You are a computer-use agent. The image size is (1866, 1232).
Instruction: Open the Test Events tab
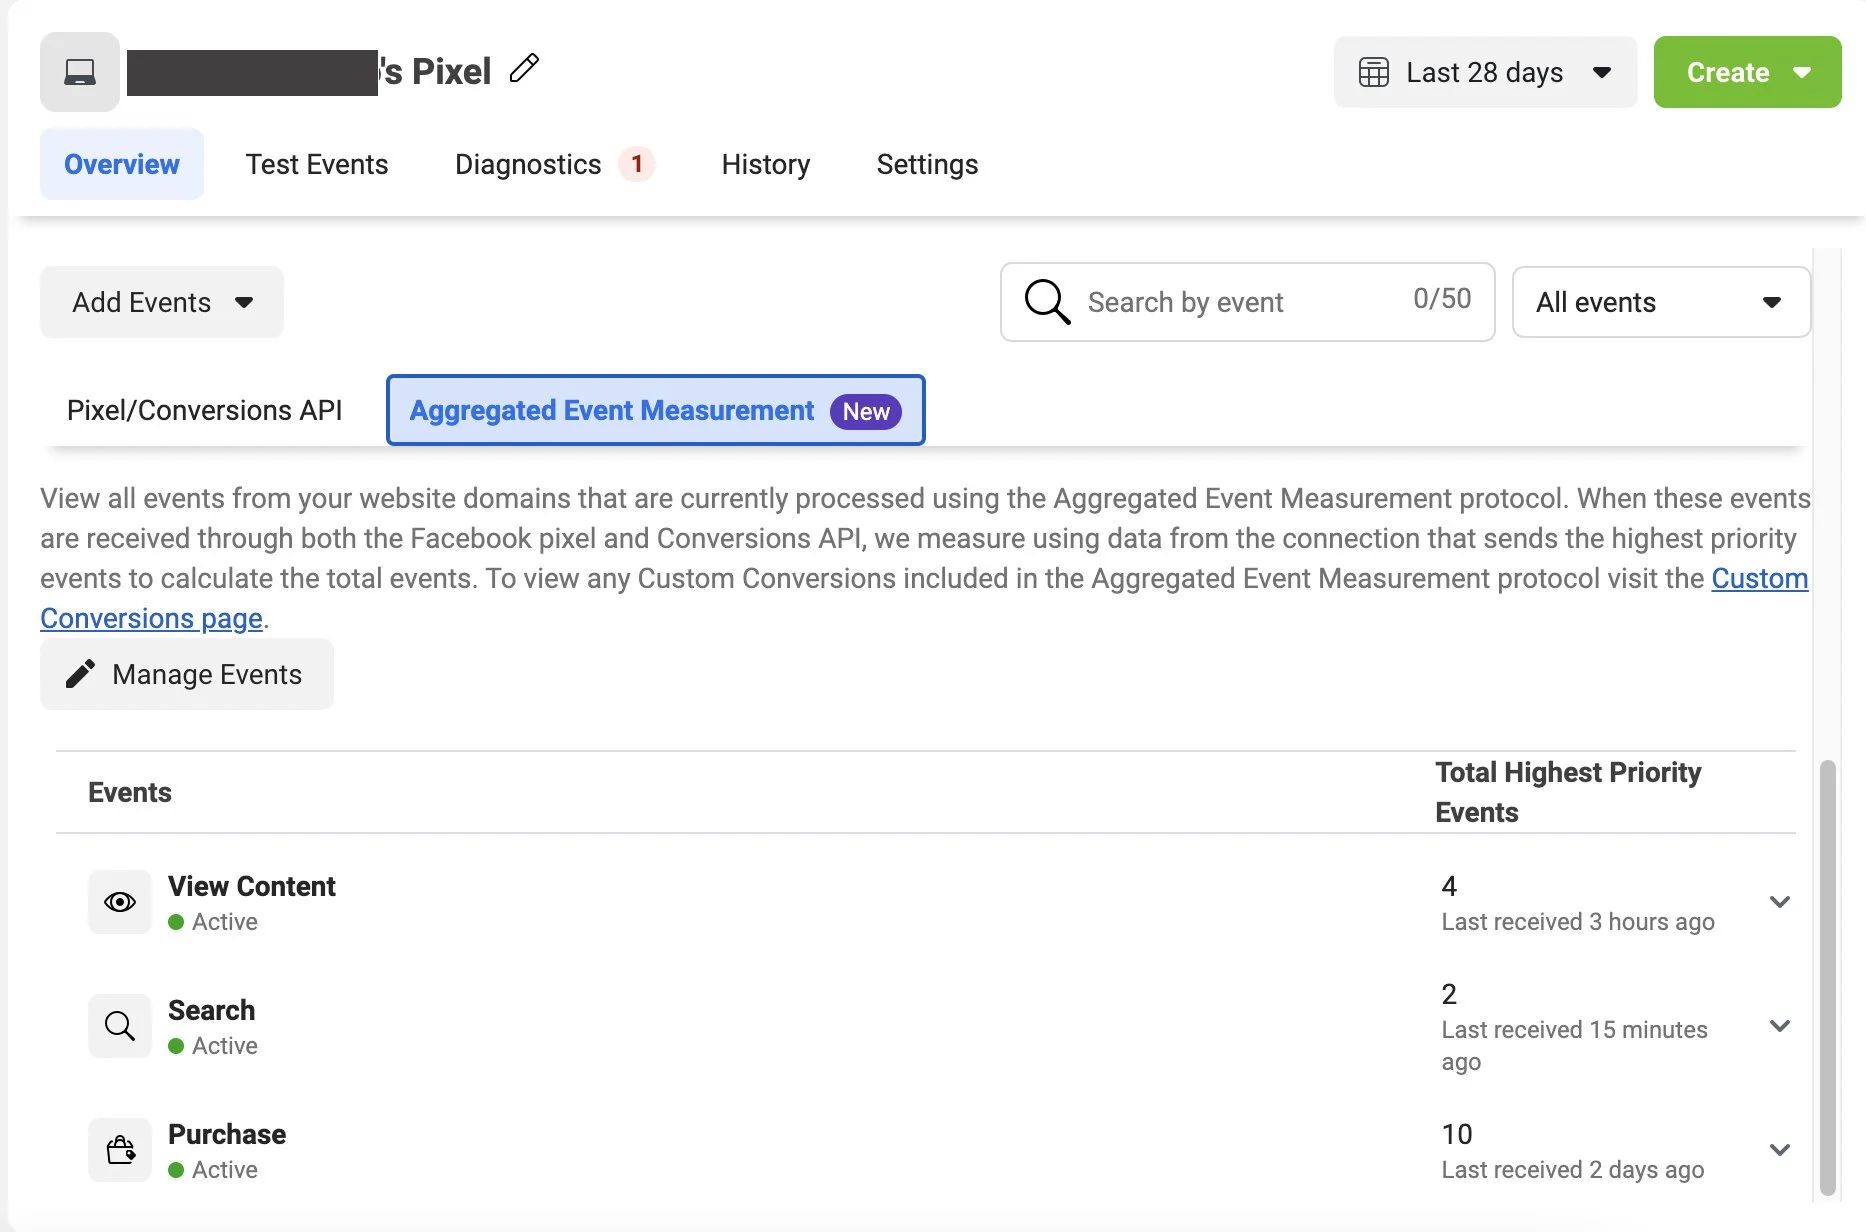pyautogui.click(x=317, y=164)
